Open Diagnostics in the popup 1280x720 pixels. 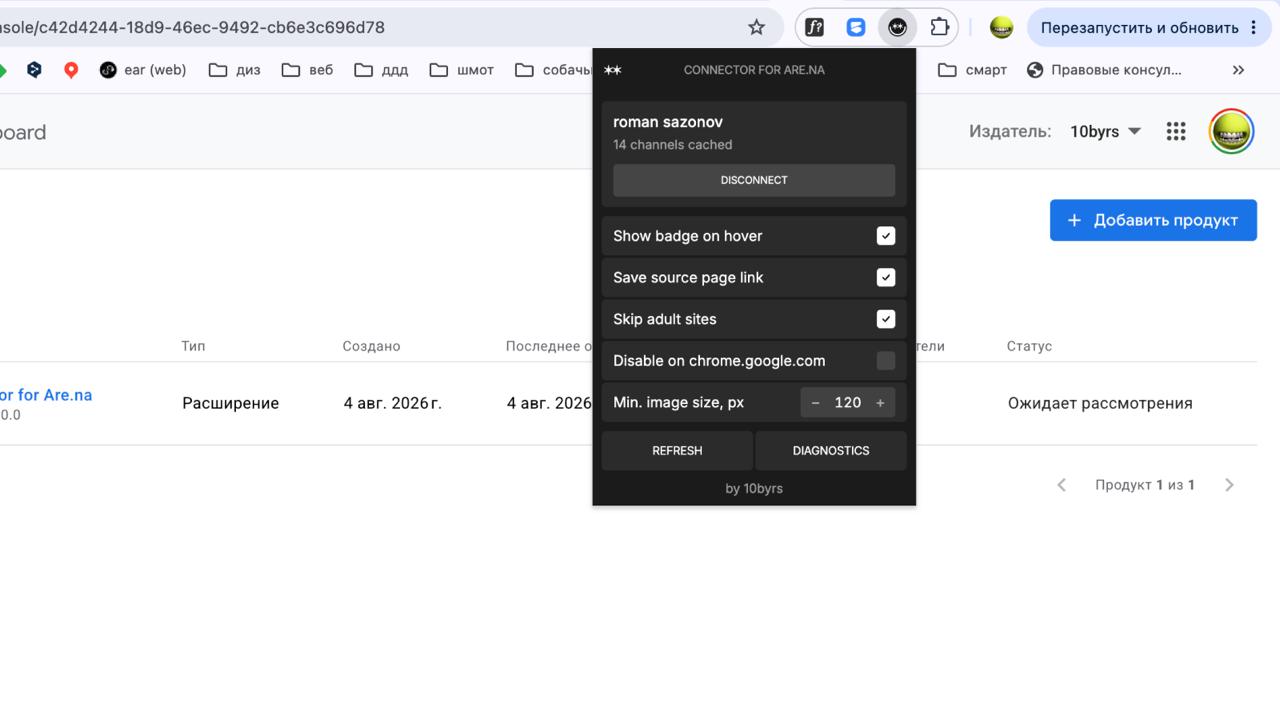(831, 451)
